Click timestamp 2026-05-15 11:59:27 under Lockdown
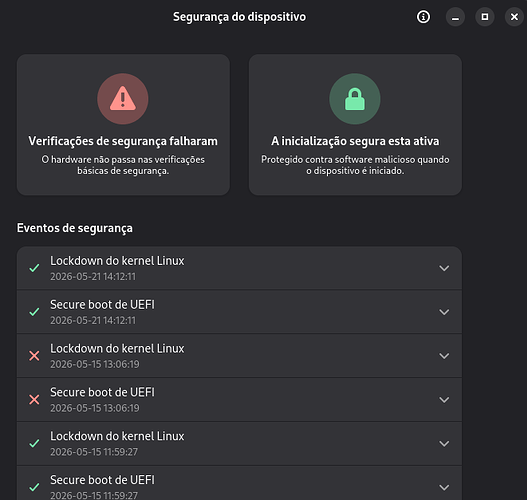The height and width of the screenshot is (500, 527). [94, 452]
